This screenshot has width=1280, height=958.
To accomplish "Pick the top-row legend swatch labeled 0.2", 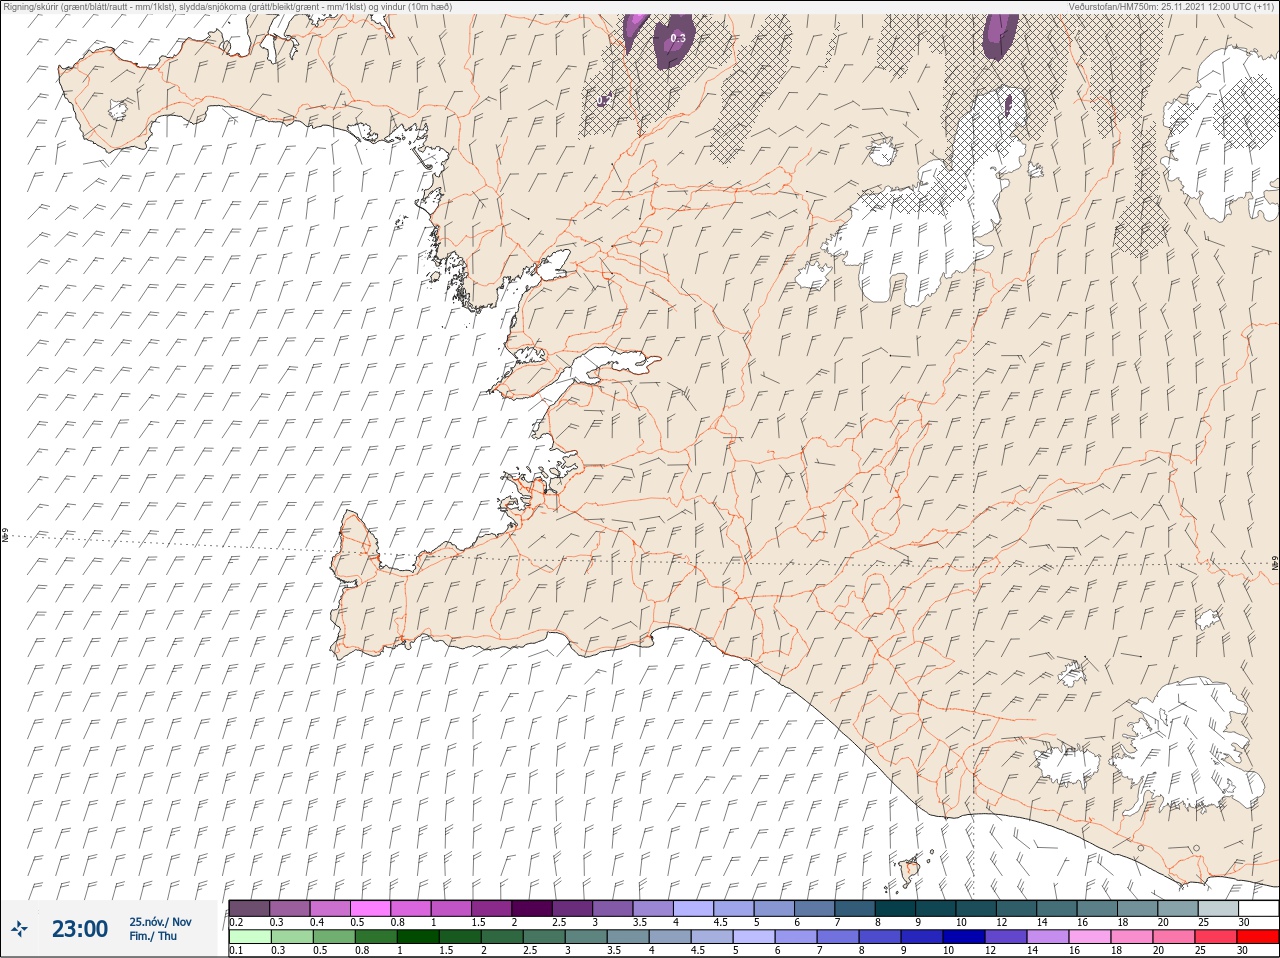I will coord(249,908).
